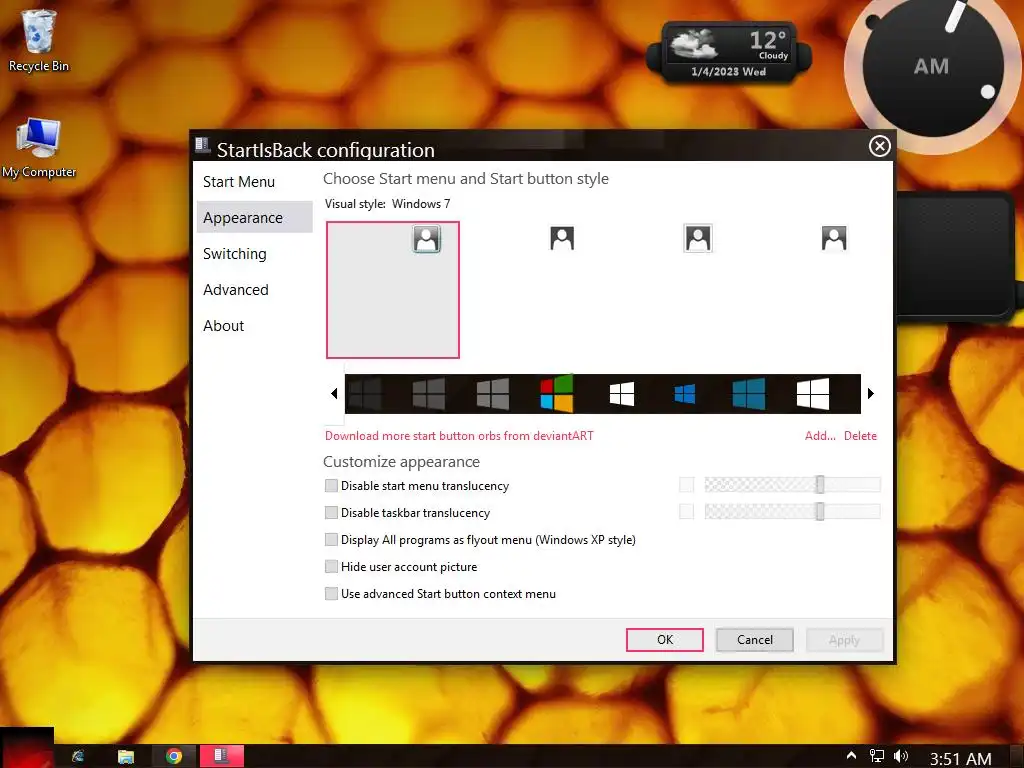Enable Disable taskbar translucency checkbox
This screenshot has width=1024, height=768.
(x=332, y=513)
